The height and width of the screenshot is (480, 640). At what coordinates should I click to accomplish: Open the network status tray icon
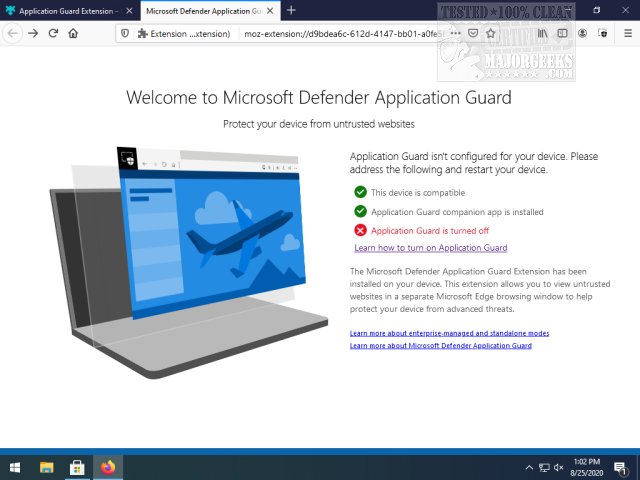pos(544,468)
